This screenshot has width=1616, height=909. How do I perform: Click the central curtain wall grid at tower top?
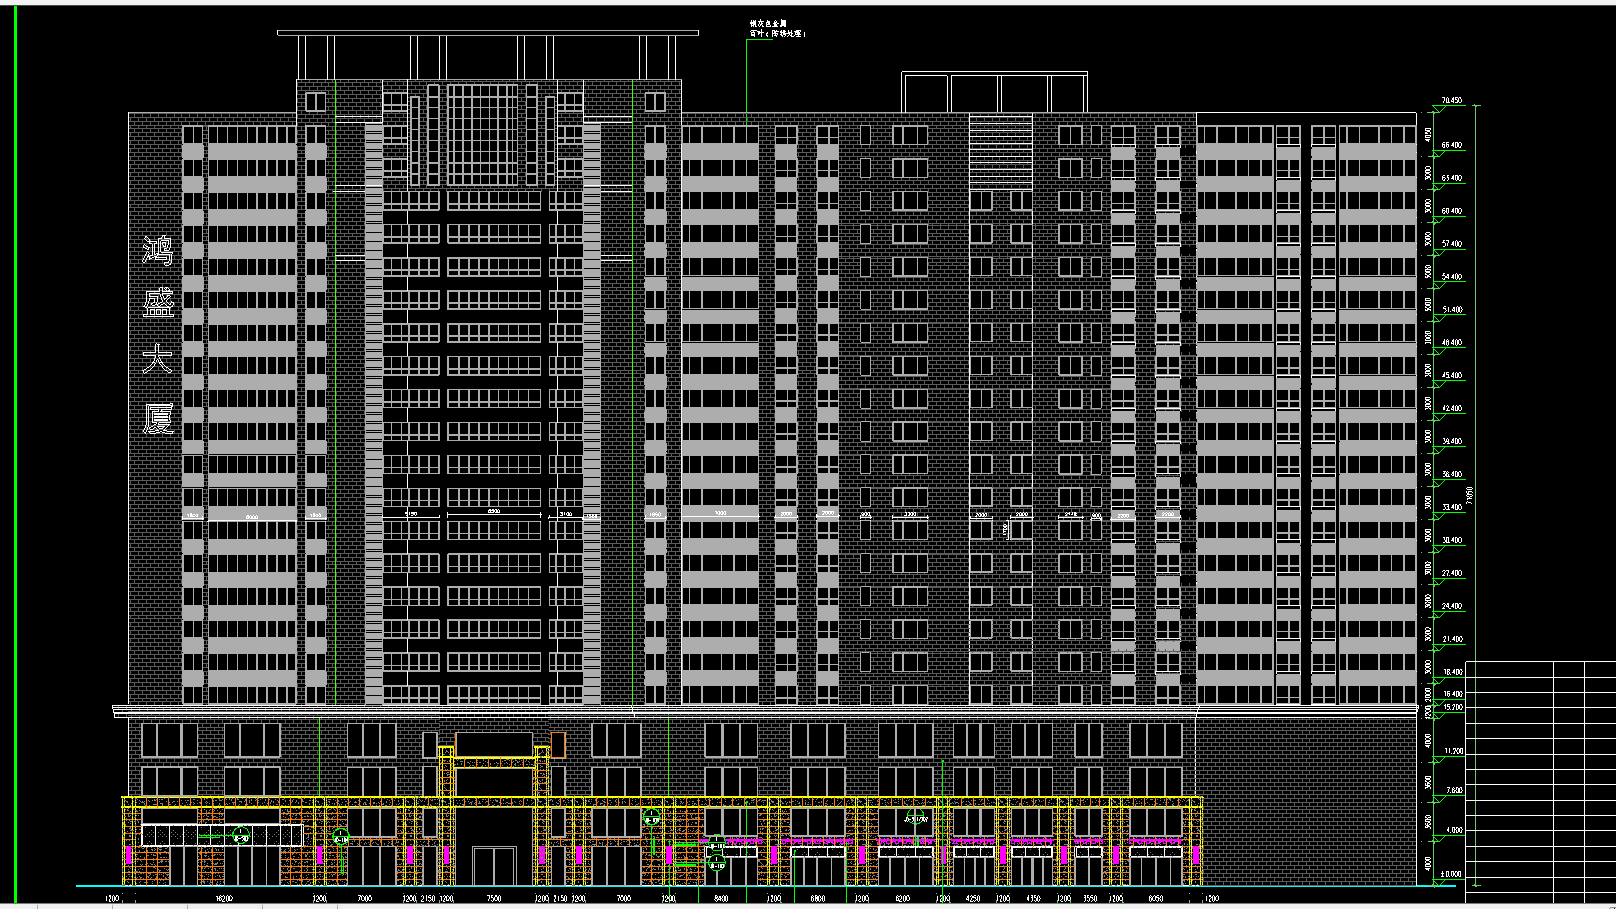tap(482, 134)
